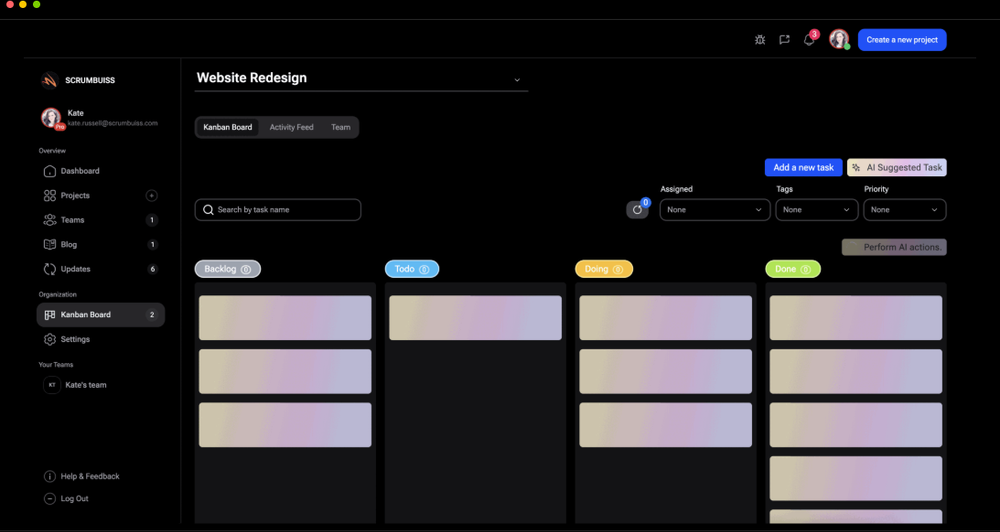Open the user avatar in the top bar

(839, 39)
